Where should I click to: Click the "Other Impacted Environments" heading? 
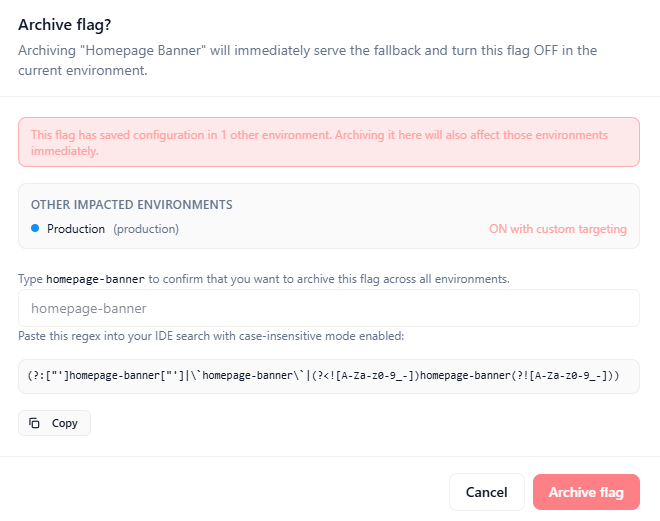[x=131, y=204]
